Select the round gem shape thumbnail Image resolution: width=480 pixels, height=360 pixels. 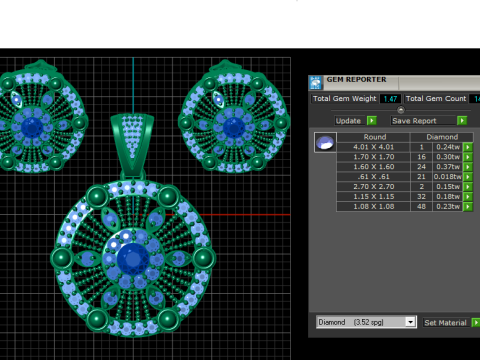(325, 142)
